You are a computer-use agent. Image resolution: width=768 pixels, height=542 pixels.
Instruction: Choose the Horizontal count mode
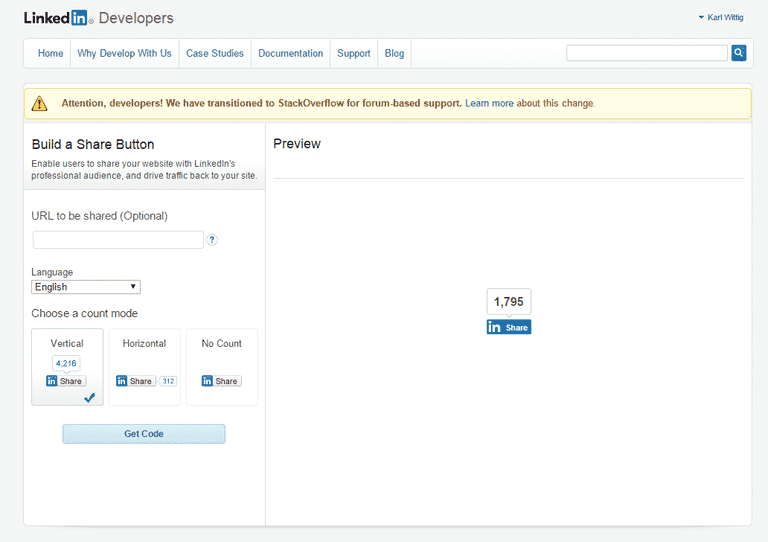click(144, 344)
